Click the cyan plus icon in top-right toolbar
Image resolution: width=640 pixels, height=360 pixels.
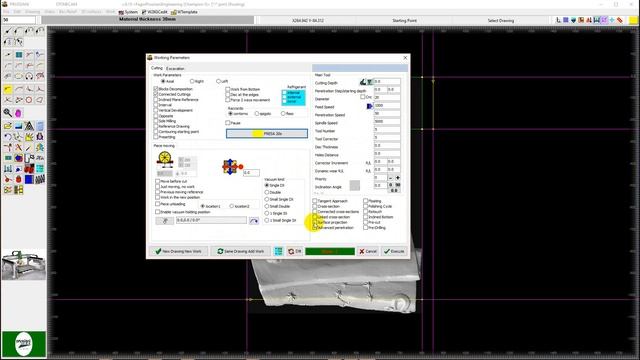[x=612, y=20]
